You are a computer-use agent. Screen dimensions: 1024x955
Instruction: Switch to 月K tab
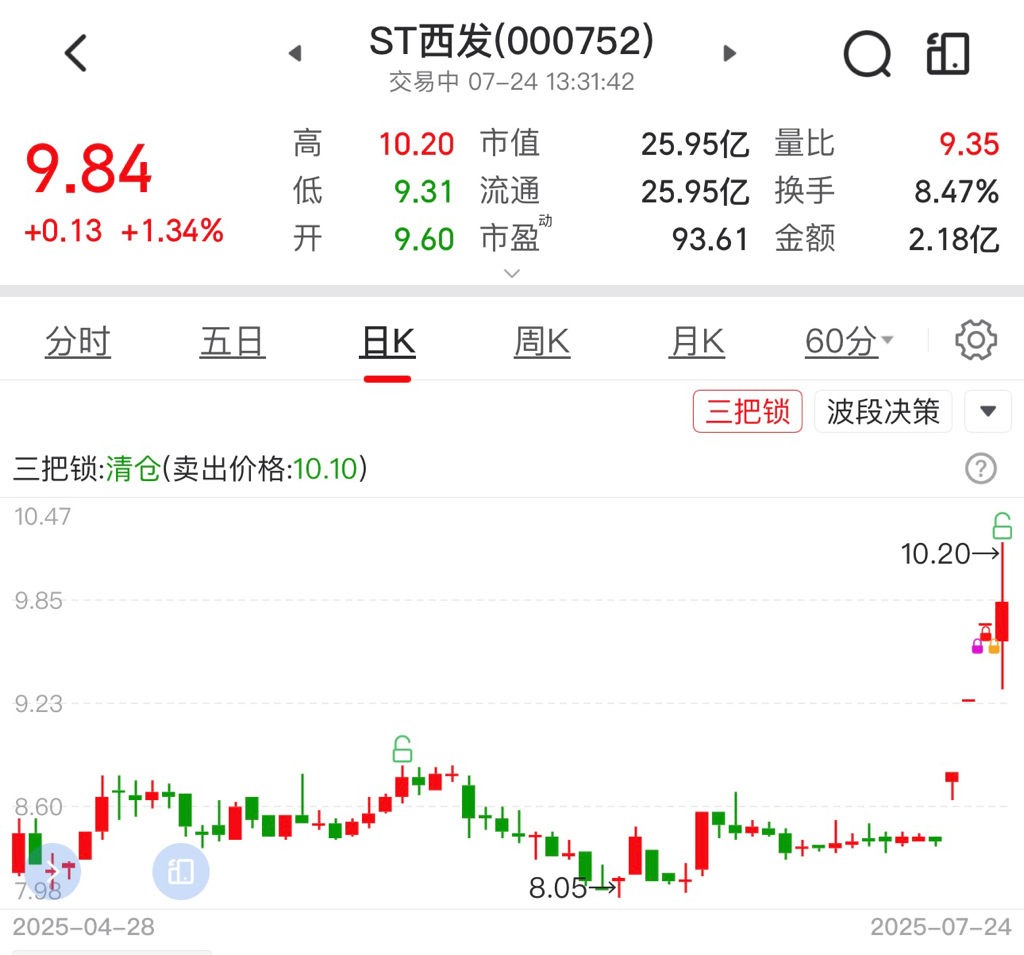point(697,341)
